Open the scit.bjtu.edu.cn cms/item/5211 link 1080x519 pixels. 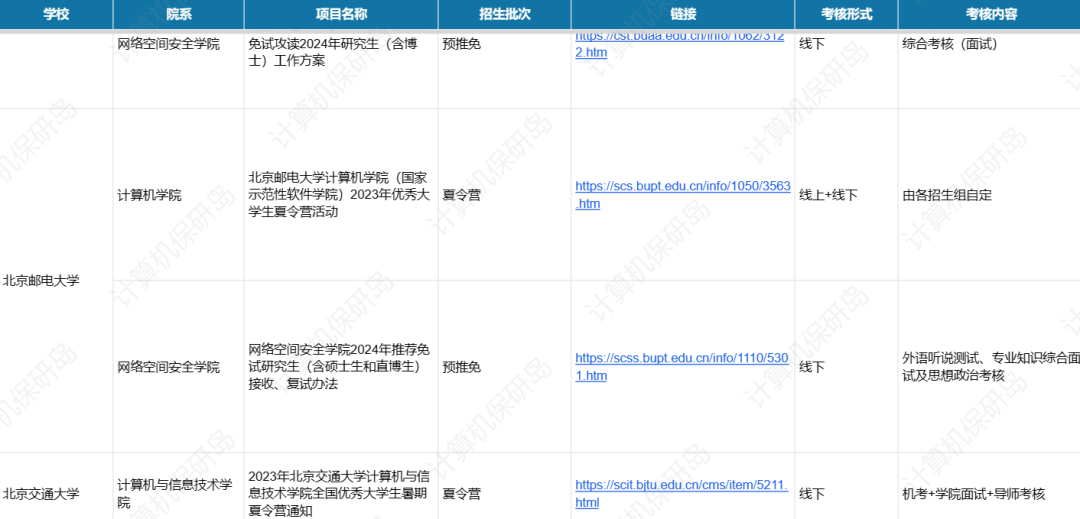coord(681,494)
